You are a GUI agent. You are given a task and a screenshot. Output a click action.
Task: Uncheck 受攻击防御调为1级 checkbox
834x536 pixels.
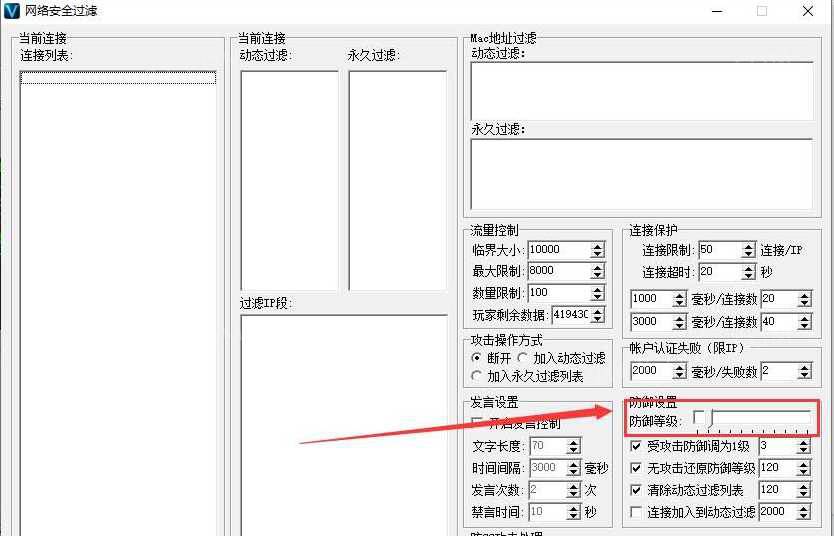point(636,446)
